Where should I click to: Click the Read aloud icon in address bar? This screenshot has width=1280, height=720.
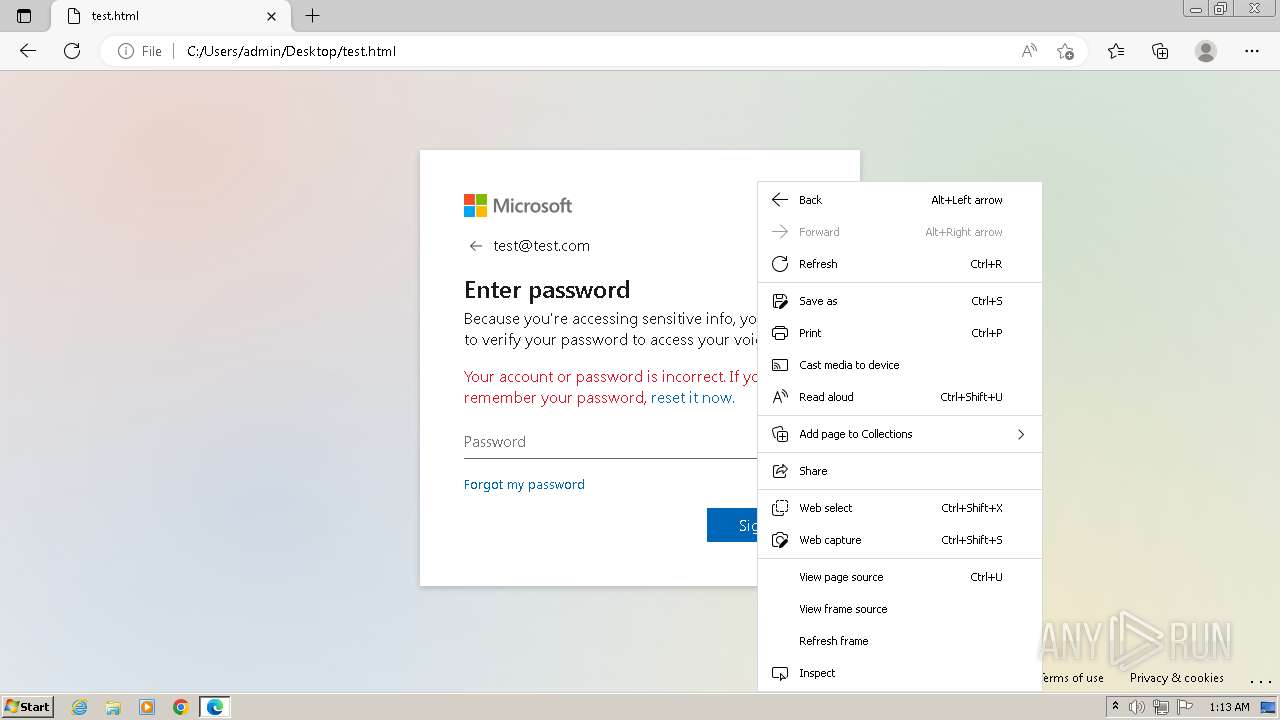pos(1028,51)
